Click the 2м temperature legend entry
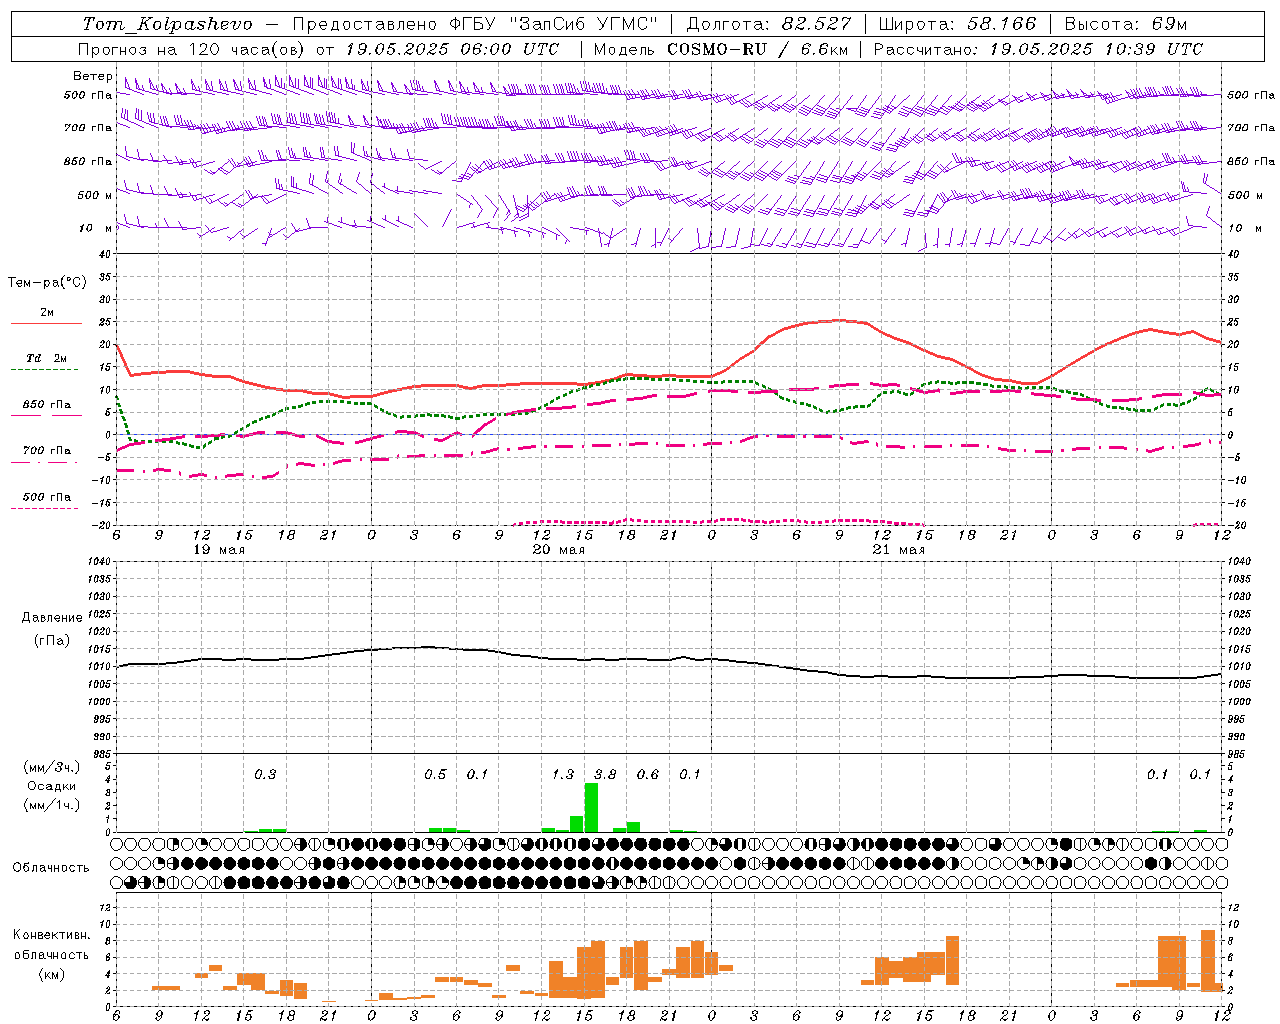Image resolution: width=1280 pixels, height=1024 pixels. 47,312
